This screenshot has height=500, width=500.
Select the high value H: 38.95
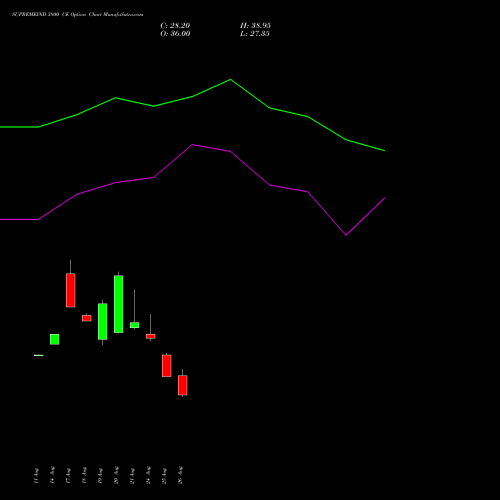pyautogui.click(x=255, y=26)
